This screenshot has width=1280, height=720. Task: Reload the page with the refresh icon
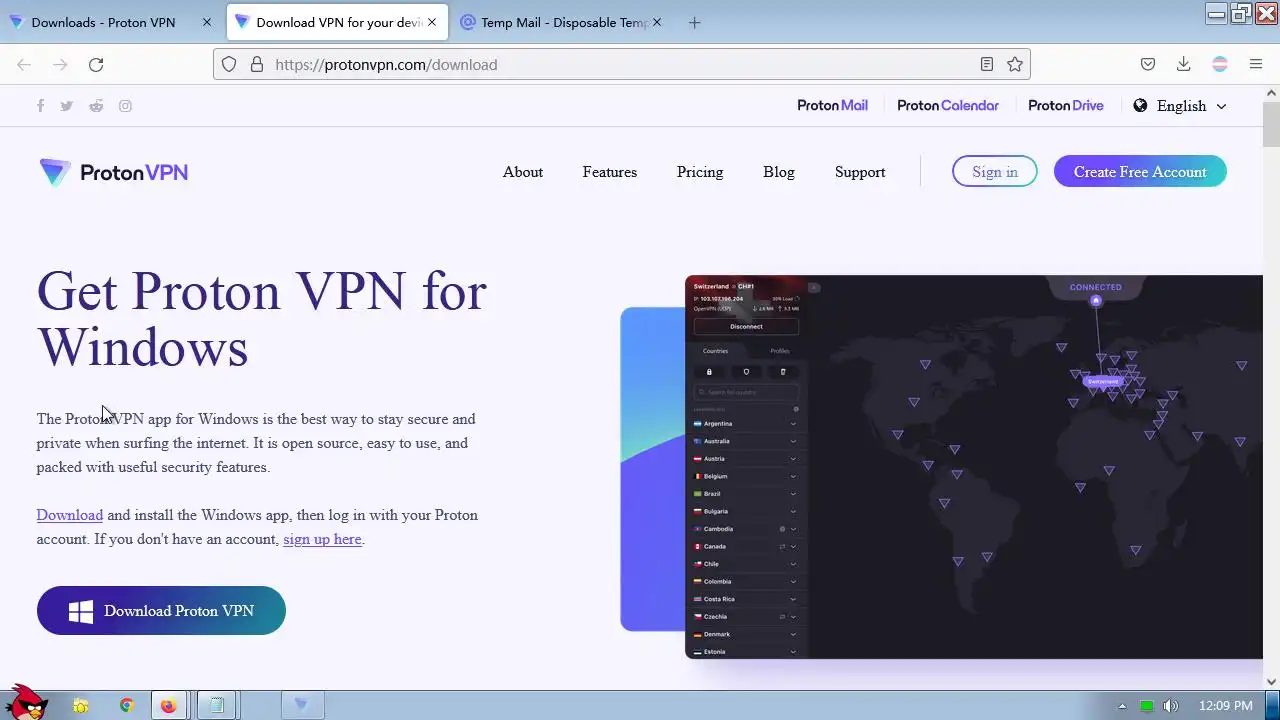[x=96, y=64]
